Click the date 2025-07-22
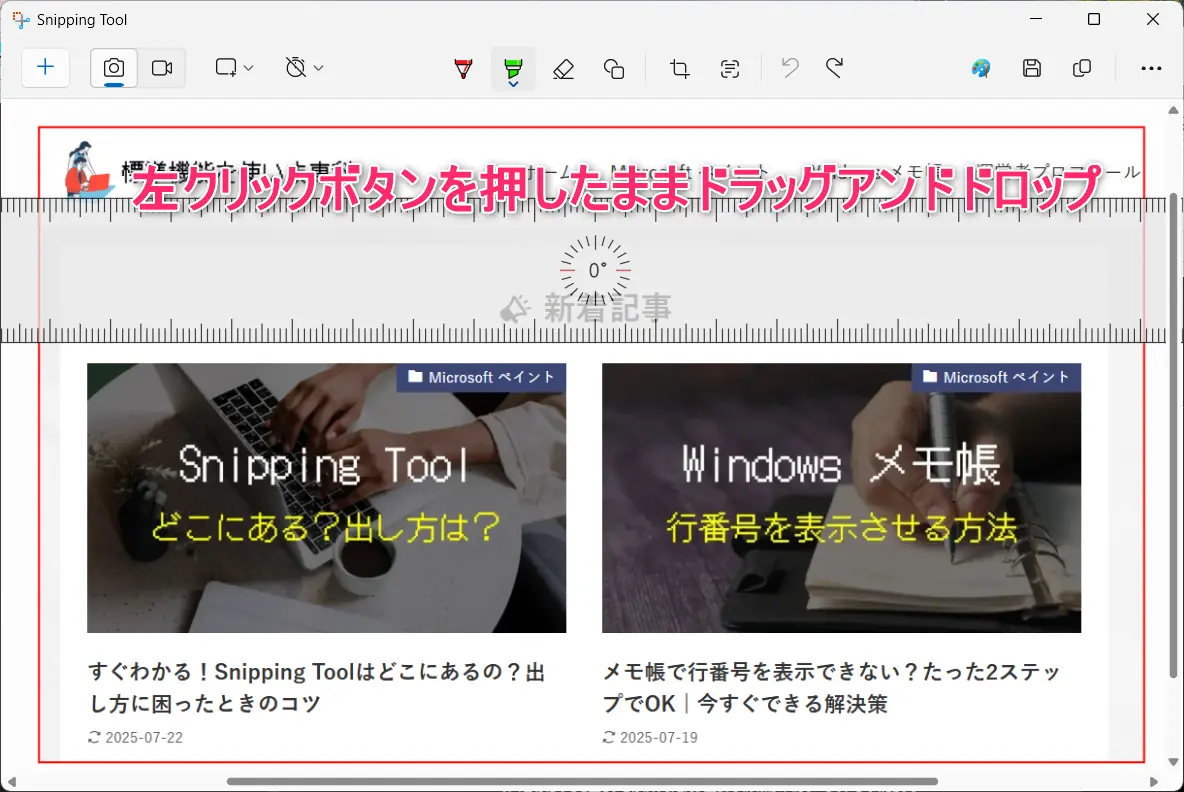 click(144, 738)
